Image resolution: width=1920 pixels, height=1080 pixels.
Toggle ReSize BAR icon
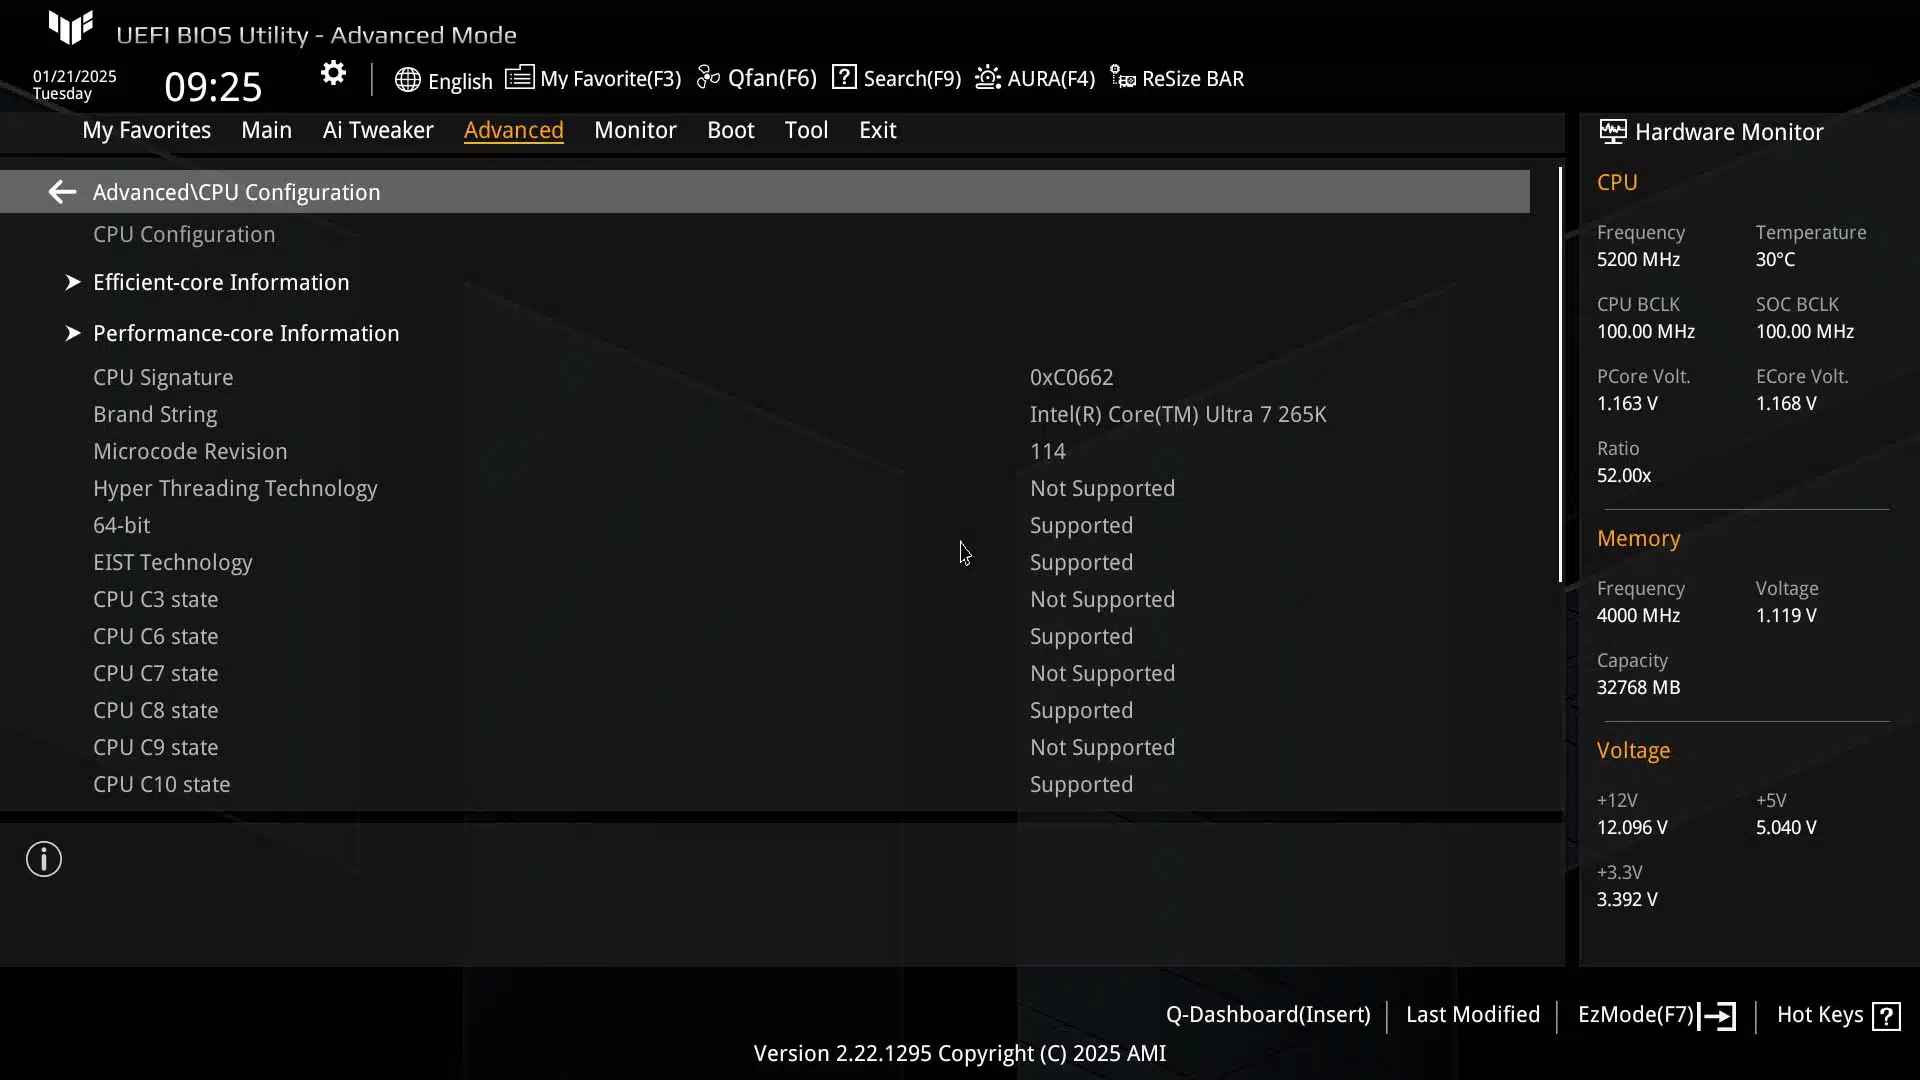point(1123,78)
